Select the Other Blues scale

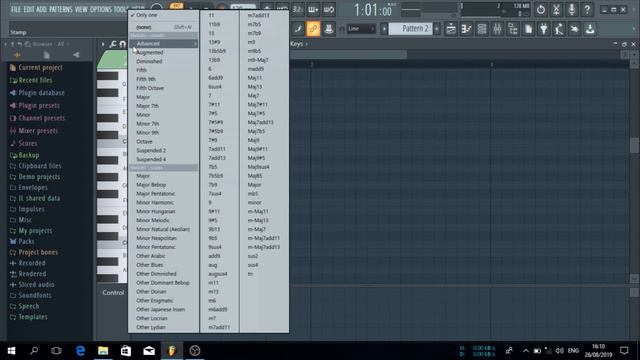click(163, 265)
